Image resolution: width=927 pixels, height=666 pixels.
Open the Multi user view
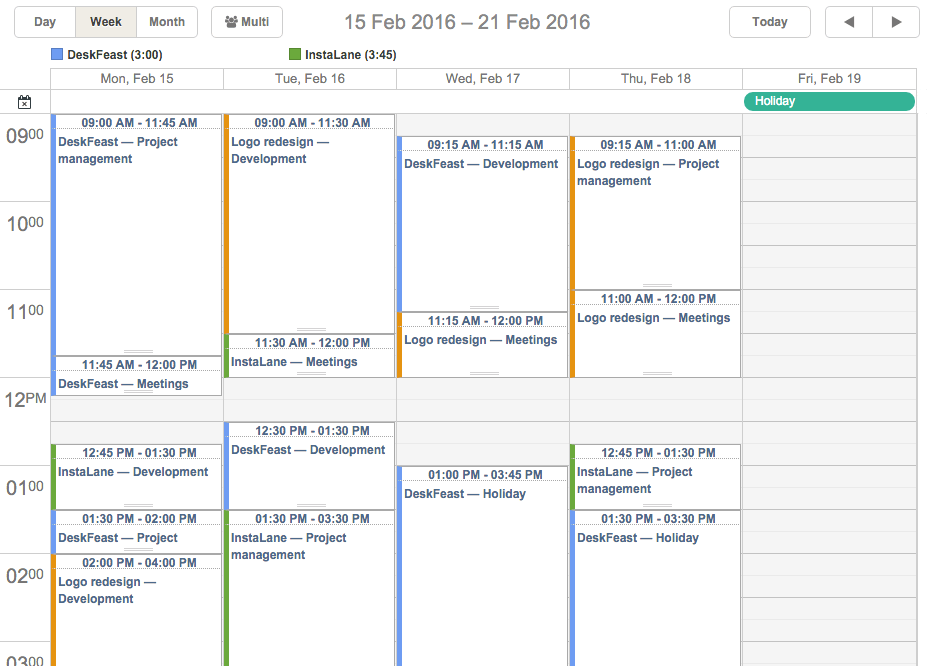point(247,22)
